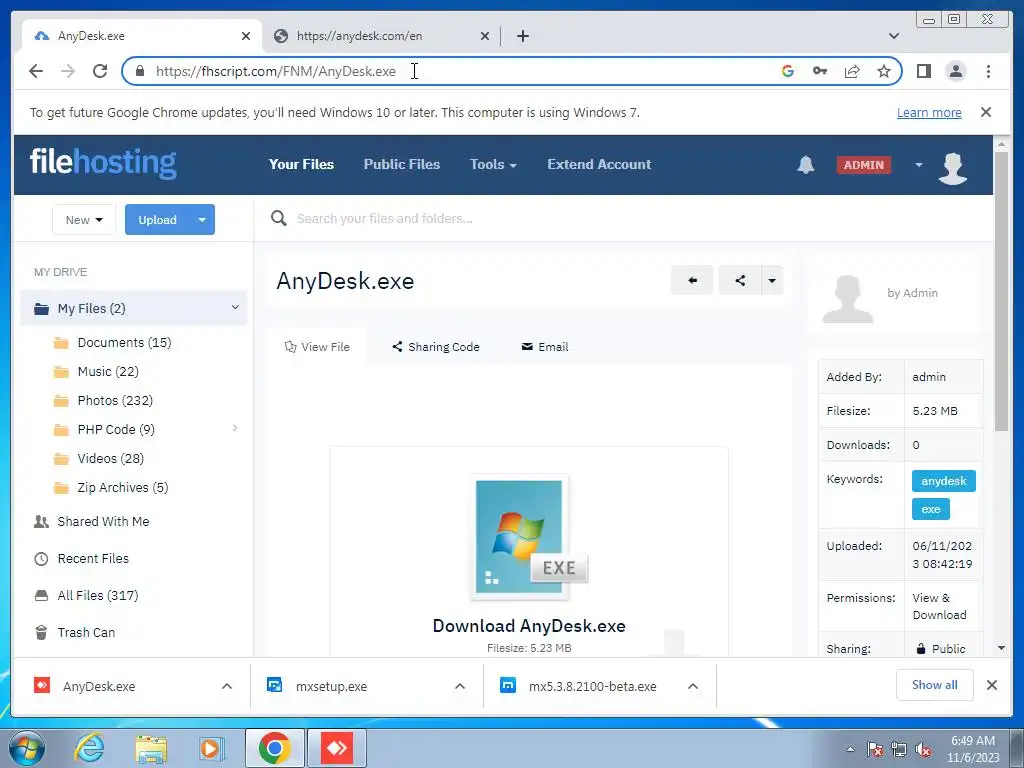Open options for mx5.3.8.2100-beta.exe download
This screenshot has width=1024, height=768.
[693, 686]
